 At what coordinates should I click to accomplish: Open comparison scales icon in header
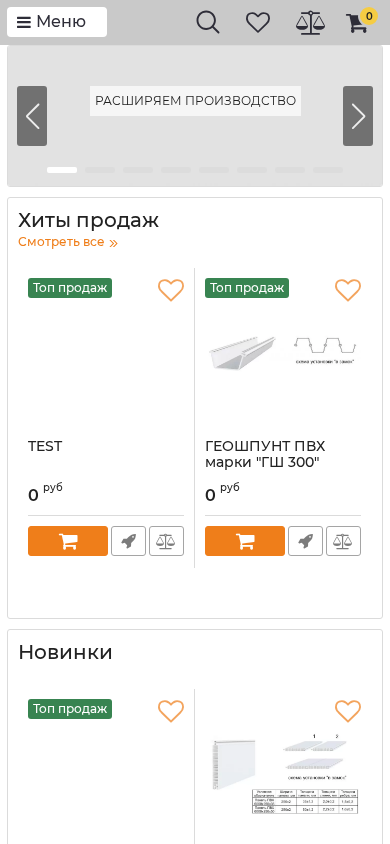310,23
